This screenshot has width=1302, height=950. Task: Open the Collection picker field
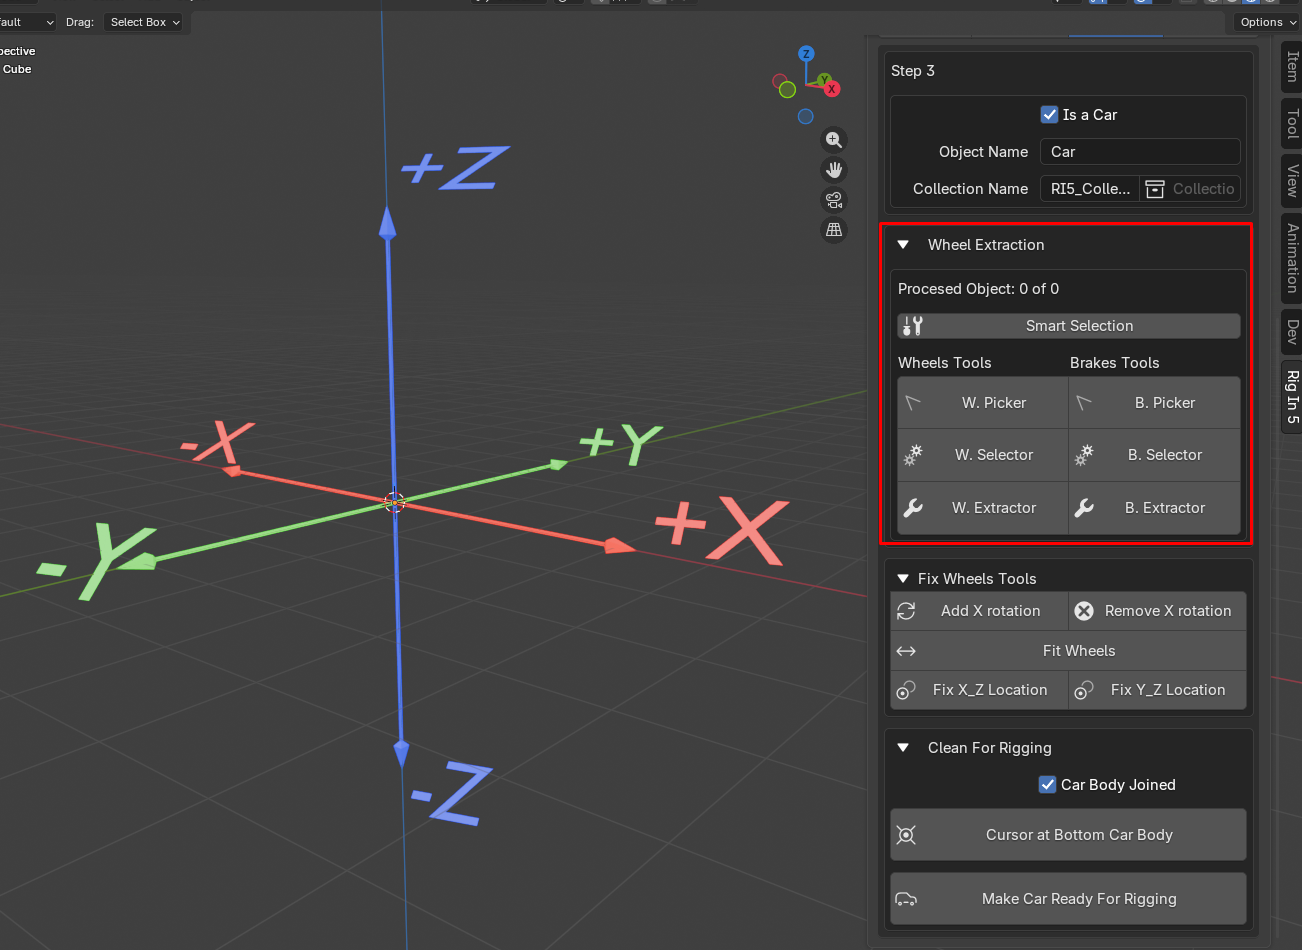1190,189
